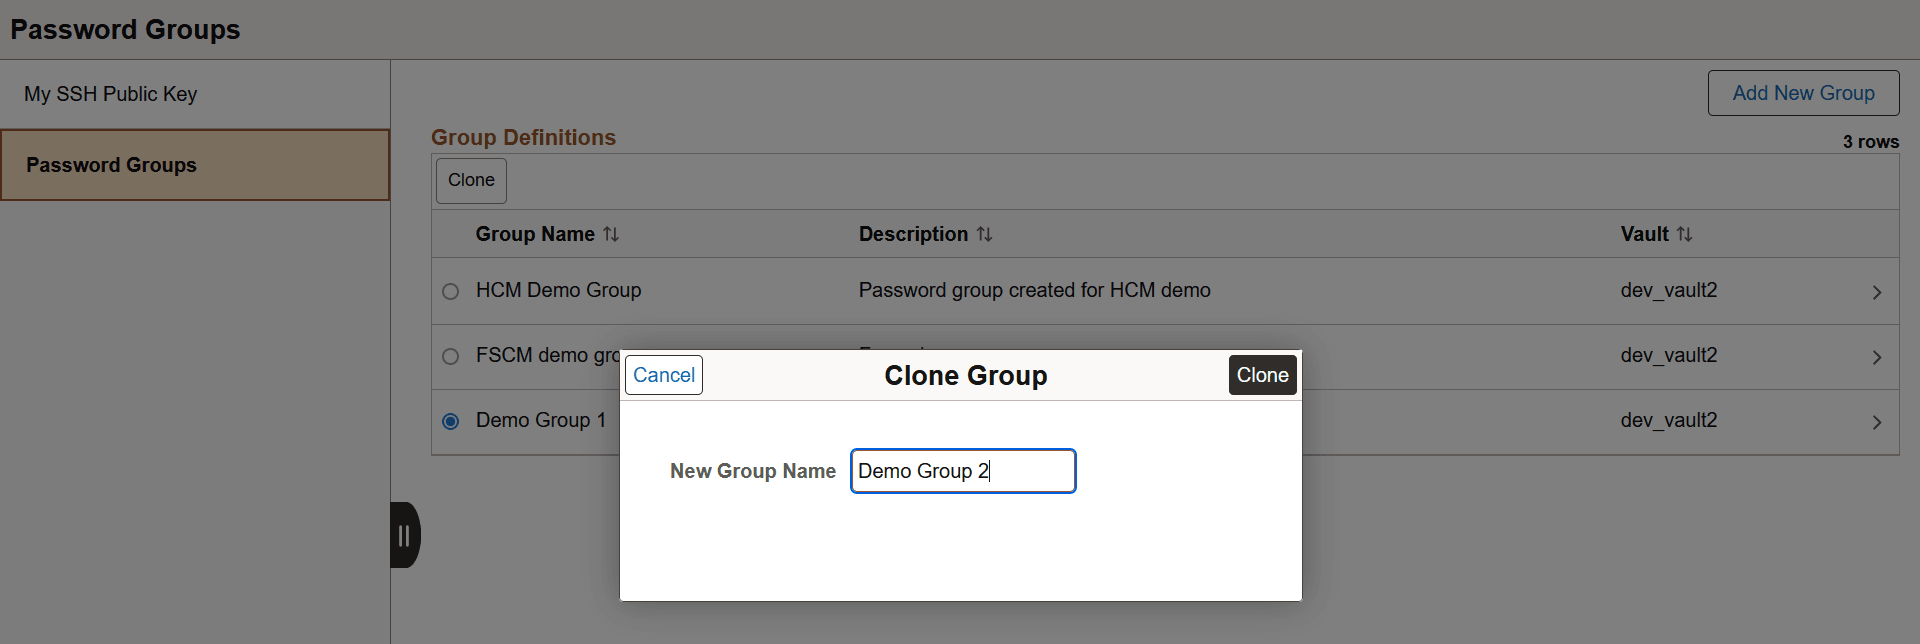Click inside the New Group Name field
Image resolution: width=1920 pixels, height=644 pixels.
point(962,470)
